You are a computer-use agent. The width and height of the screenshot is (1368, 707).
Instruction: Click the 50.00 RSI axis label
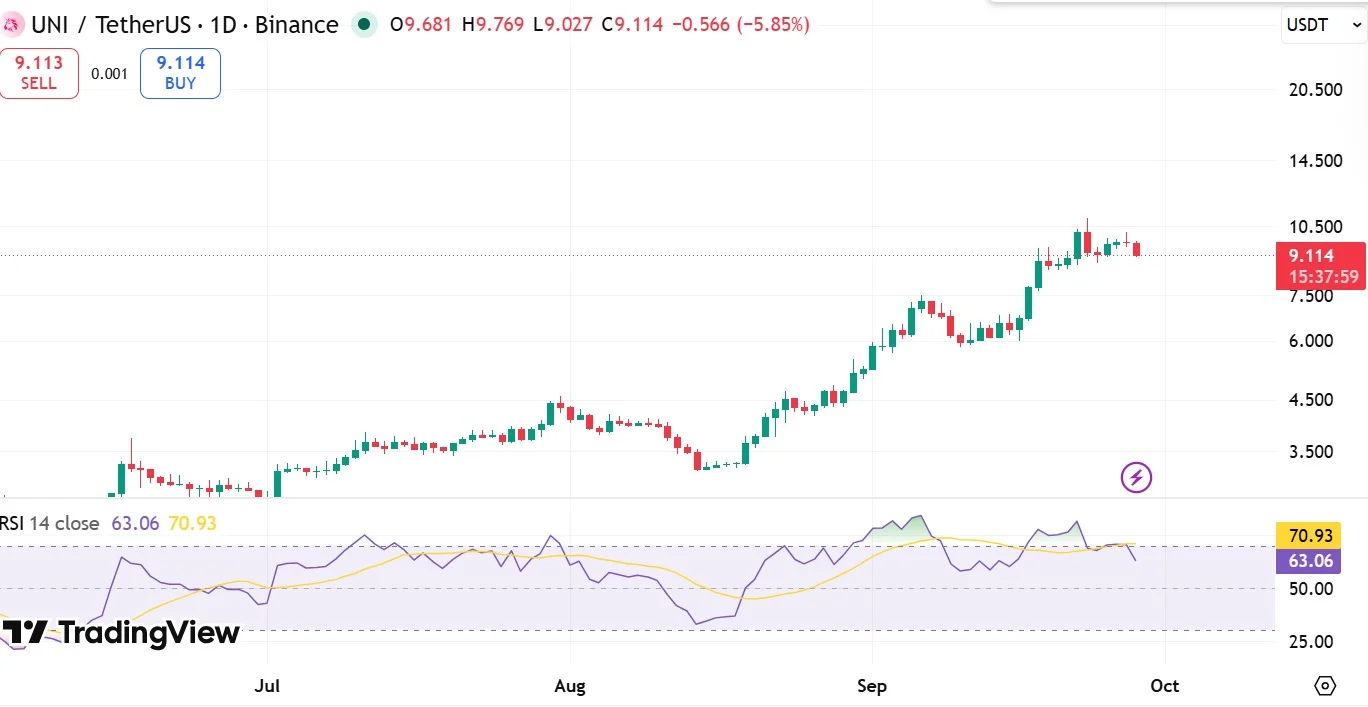click(x=1311, y=589)
